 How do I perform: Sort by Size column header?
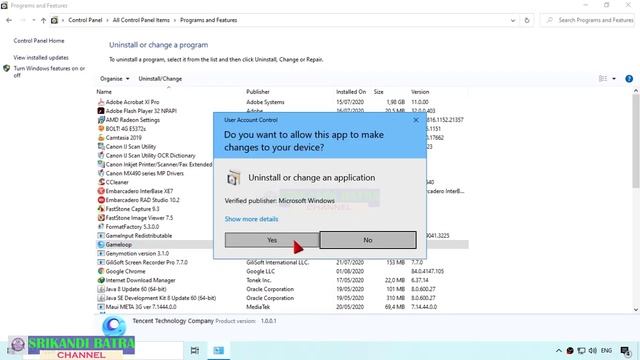pos(378,92)
